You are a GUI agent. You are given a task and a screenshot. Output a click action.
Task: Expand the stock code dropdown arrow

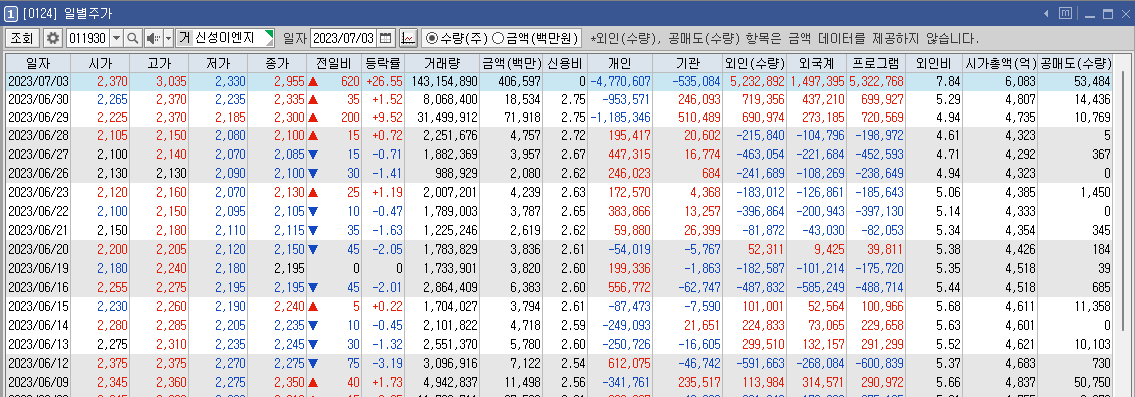[x=117, y=38]
